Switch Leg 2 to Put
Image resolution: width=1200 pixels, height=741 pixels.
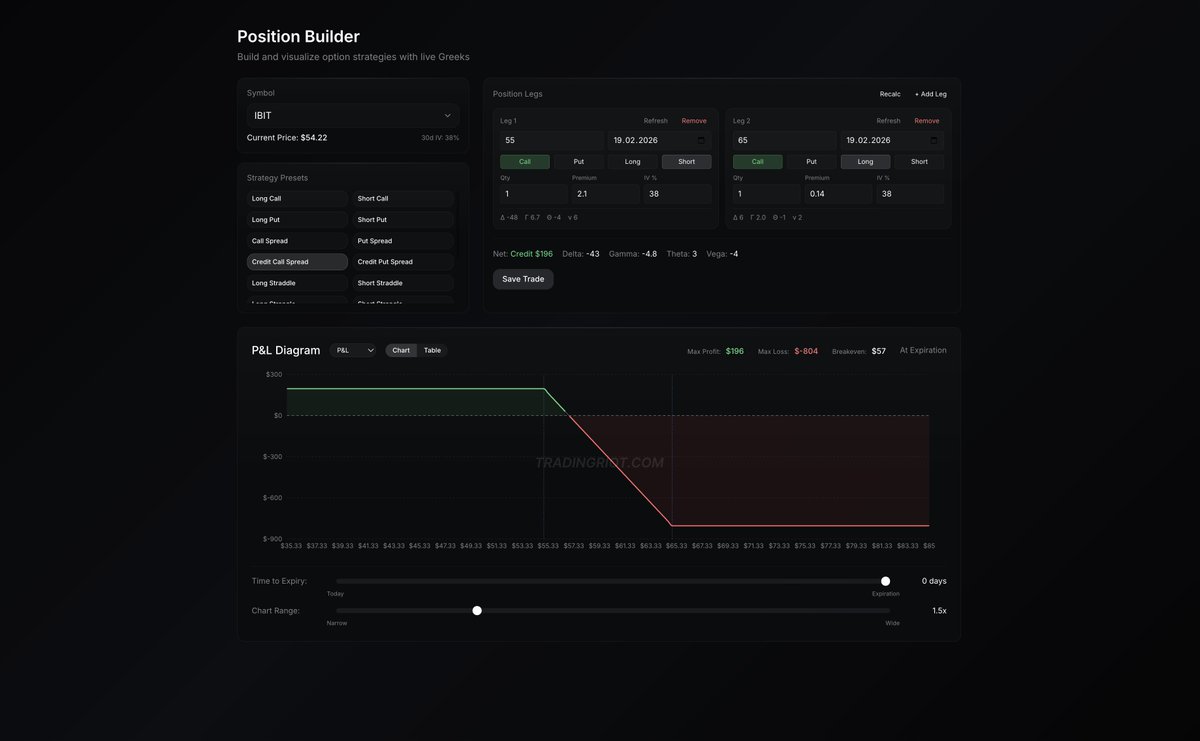pyautogui.click(x=811, y=161)
